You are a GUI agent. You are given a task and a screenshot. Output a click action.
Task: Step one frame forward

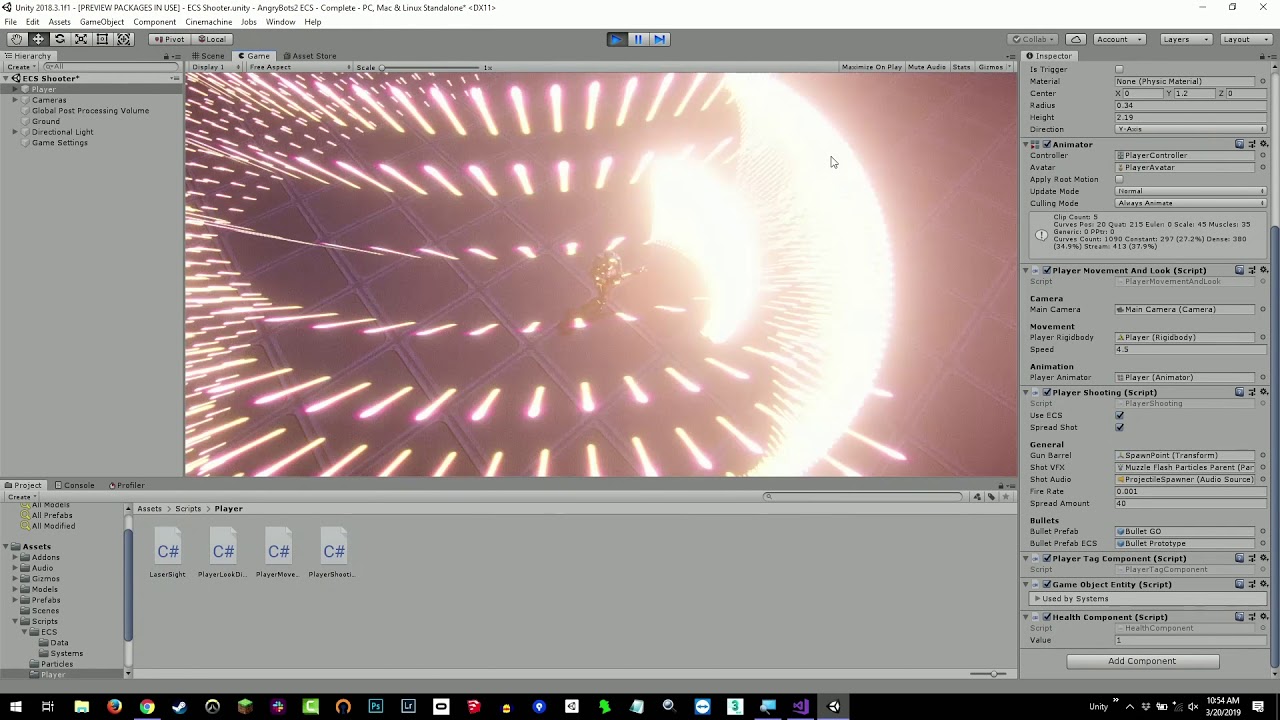pos(659,39)
